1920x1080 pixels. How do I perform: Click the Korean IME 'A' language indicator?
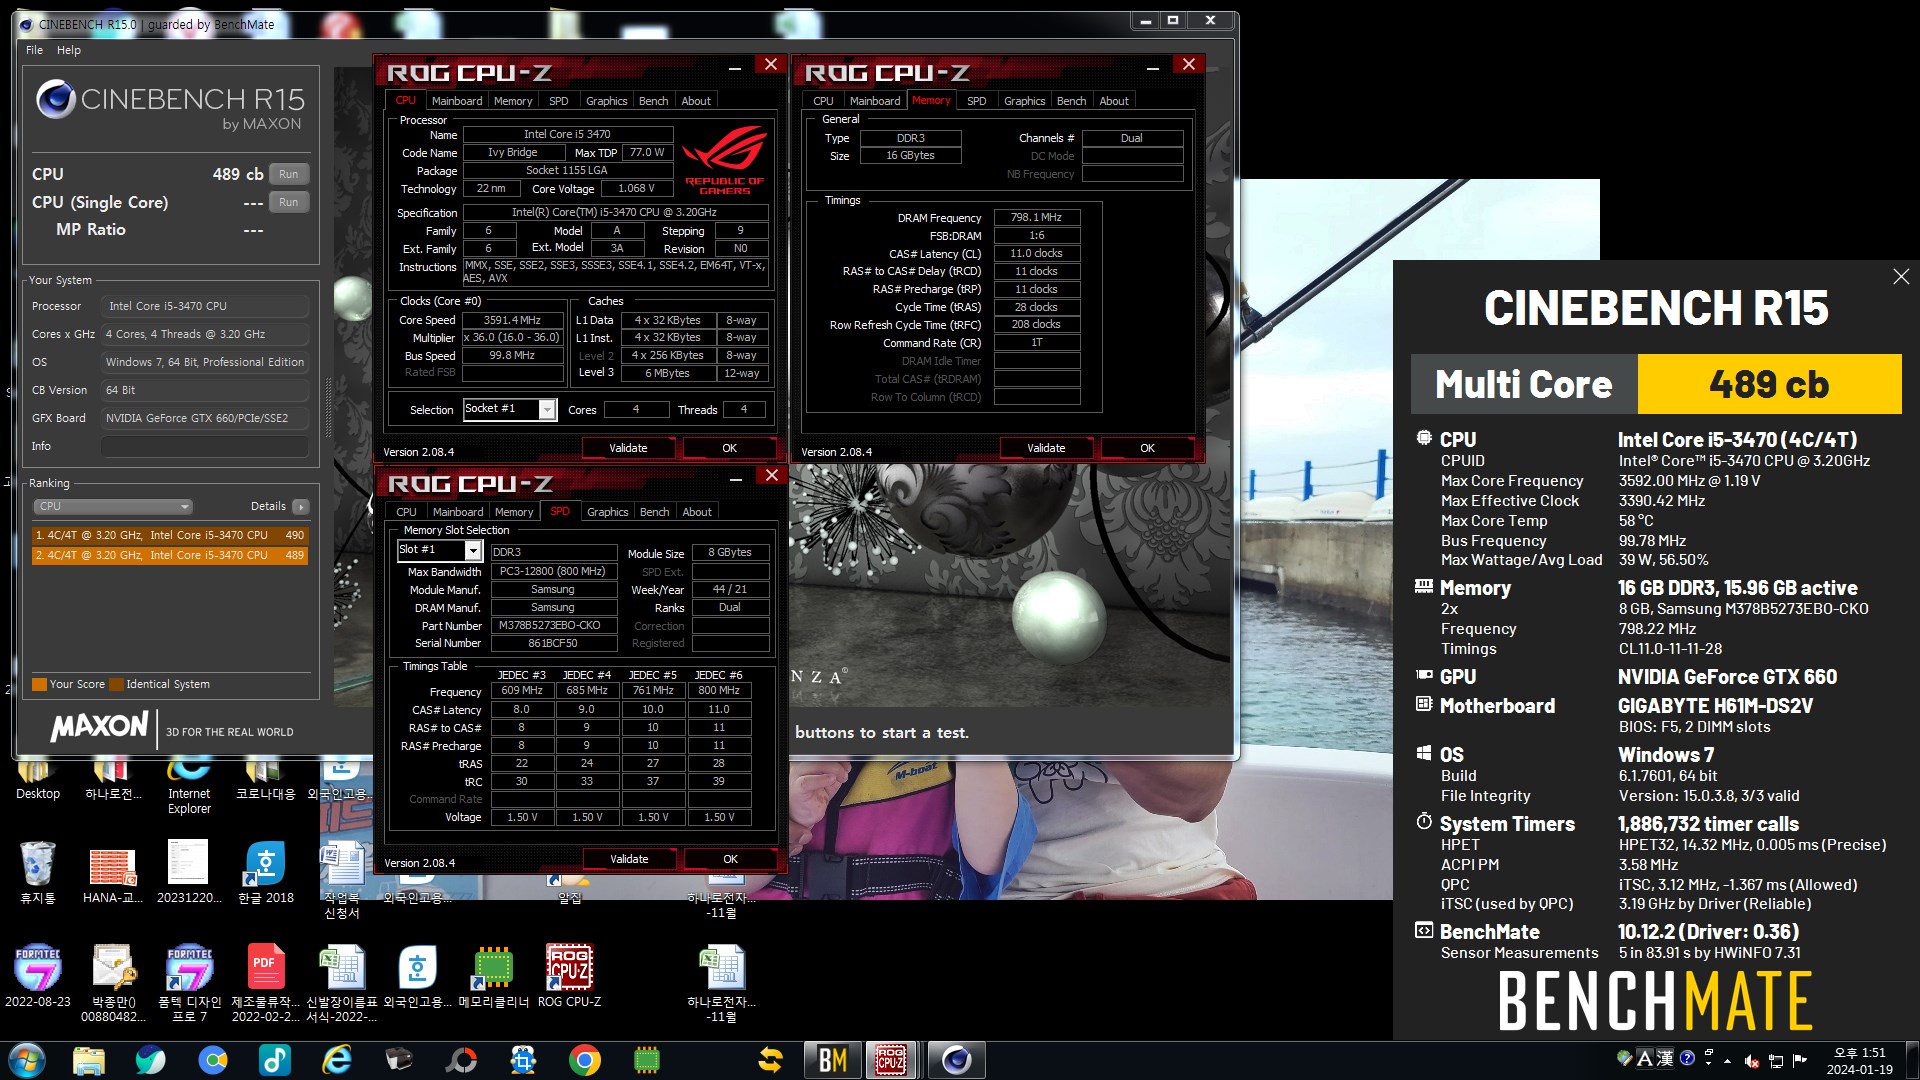1644,1058
